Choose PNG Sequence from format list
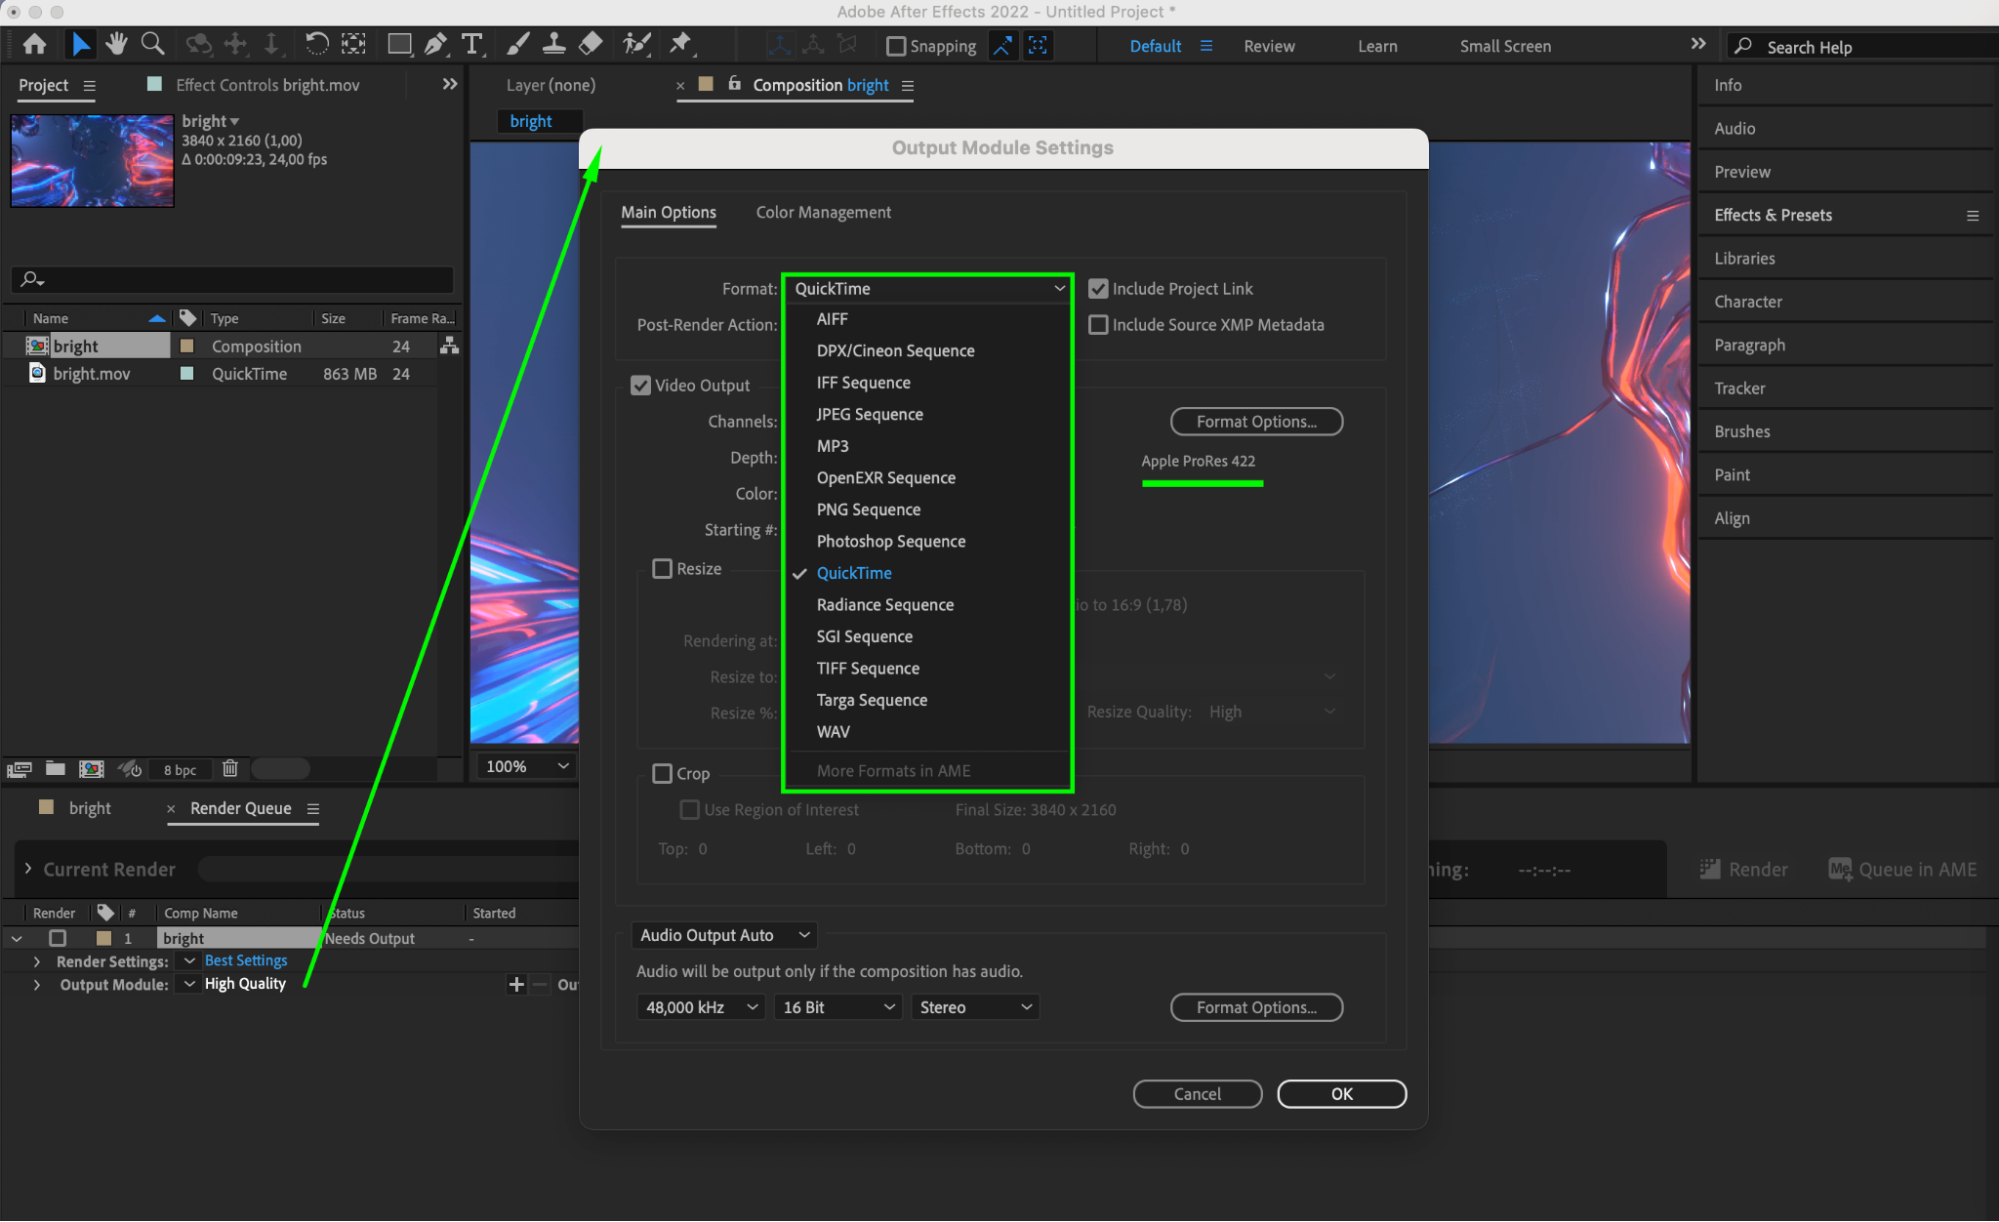The width and height of the screenshot is (1999, 1222). coord(868,510)
